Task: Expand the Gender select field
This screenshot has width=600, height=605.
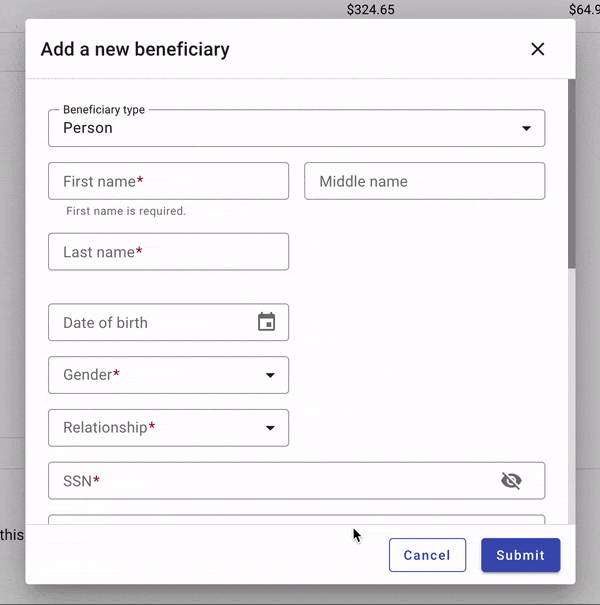Action: 160,375
